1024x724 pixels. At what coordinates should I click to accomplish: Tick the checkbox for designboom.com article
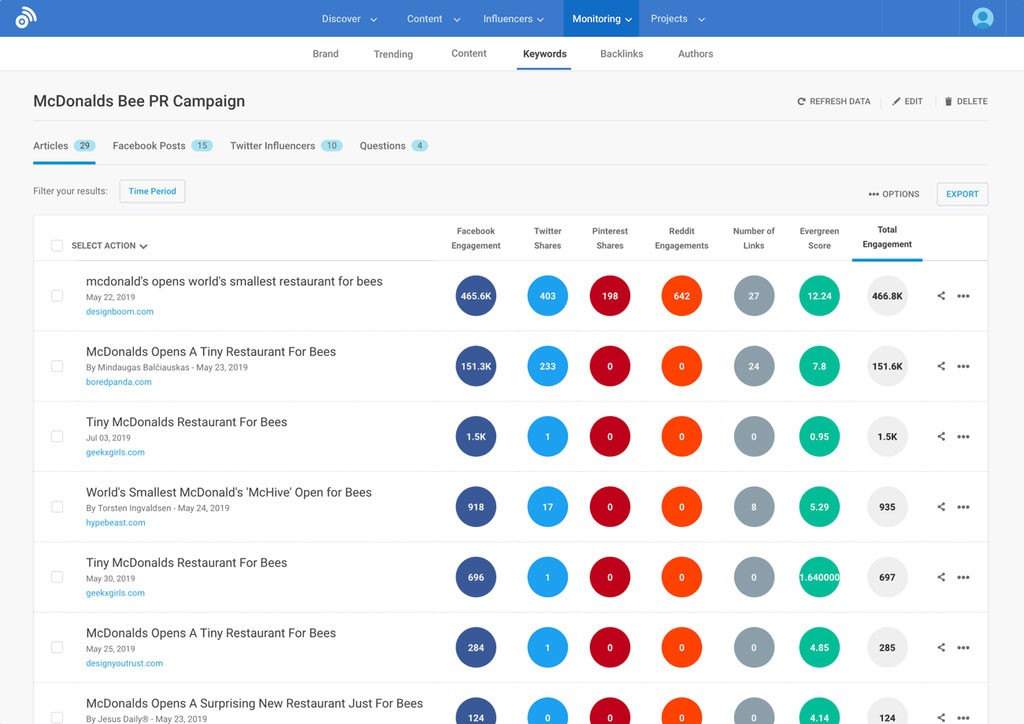pos(57,296)
